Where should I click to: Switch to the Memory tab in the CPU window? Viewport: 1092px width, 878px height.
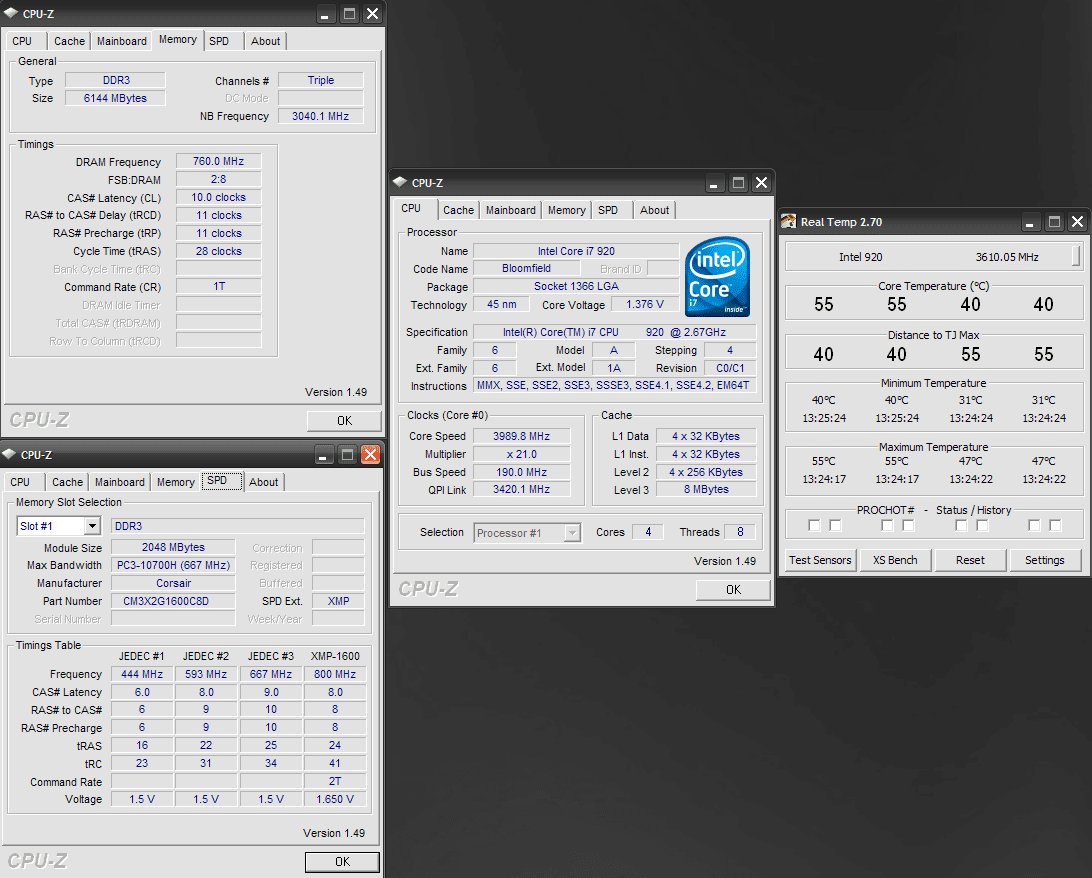coord(566,210)
